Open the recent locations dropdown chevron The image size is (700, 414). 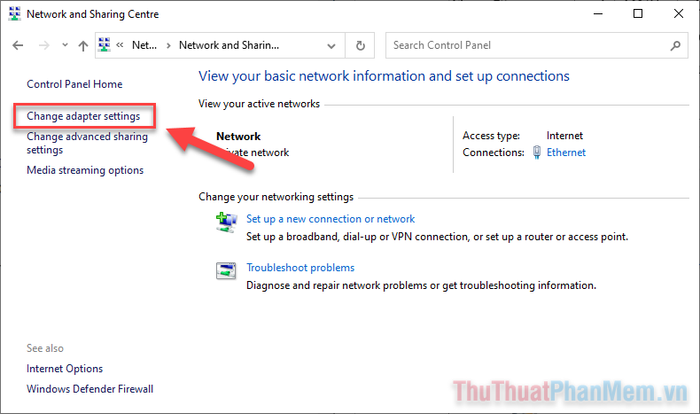click(x=65, y=45)
